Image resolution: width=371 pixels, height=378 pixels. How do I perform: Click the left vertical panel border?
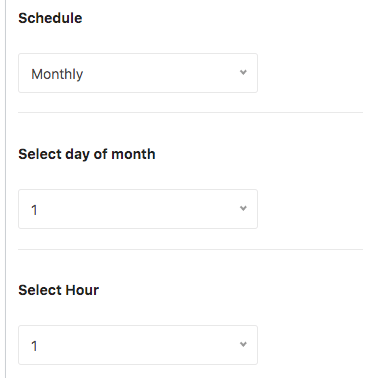[5, 189]
